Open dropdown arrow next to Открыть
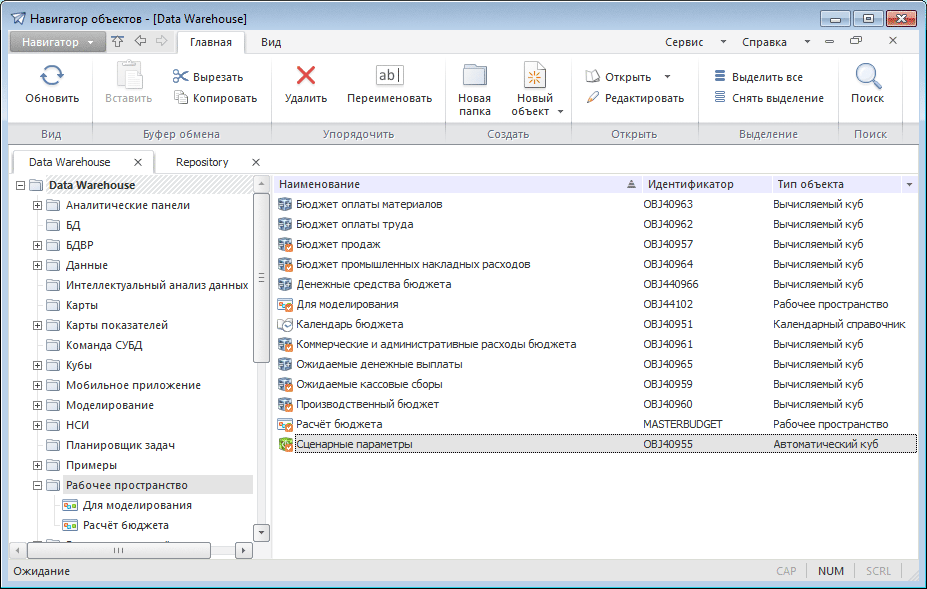 point(667,77)
